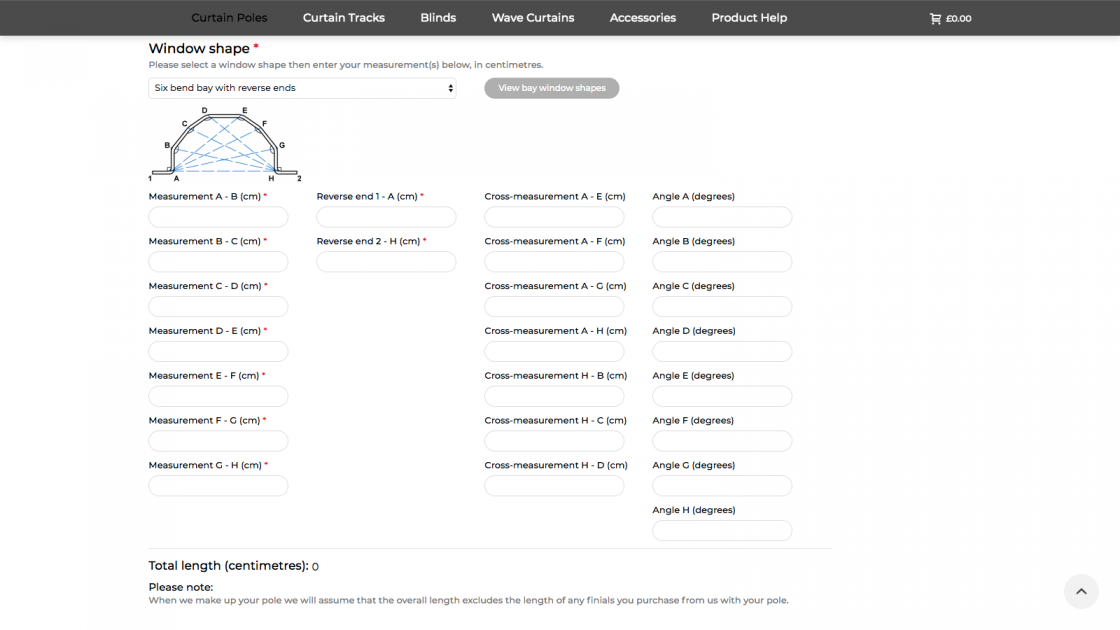Focus the Angle H degrees field
The image size is (1120, 630).
[722, 531]
